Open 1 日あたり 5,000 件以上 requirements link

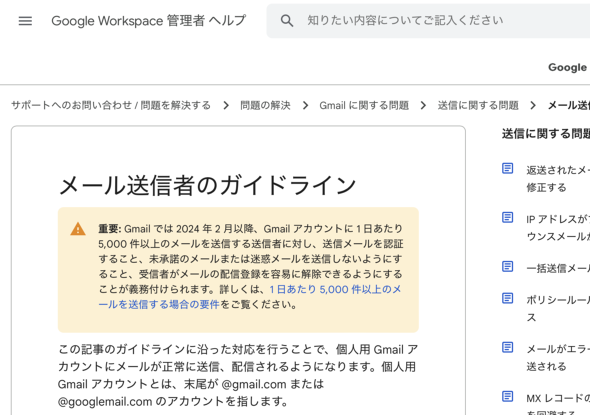[x=250, y=297]
